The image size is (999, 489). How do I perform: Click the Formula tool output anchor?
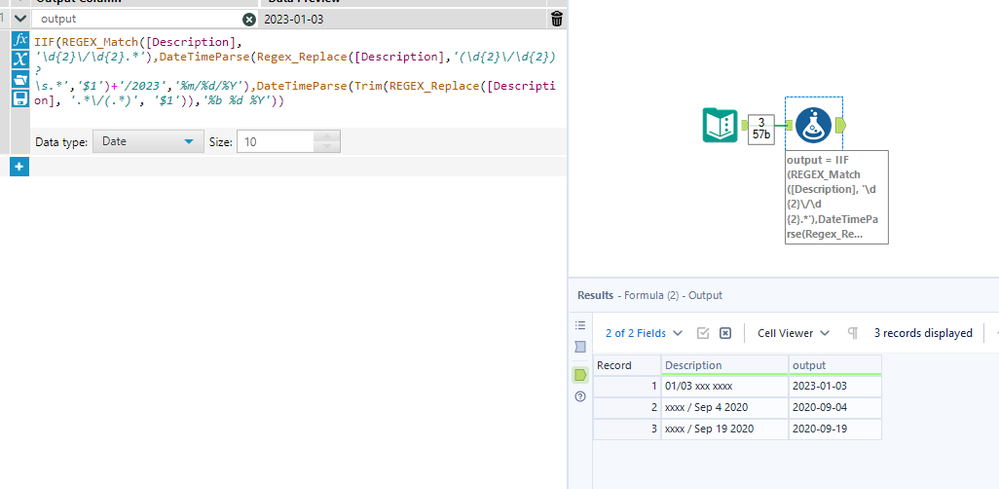pos(839,125)
